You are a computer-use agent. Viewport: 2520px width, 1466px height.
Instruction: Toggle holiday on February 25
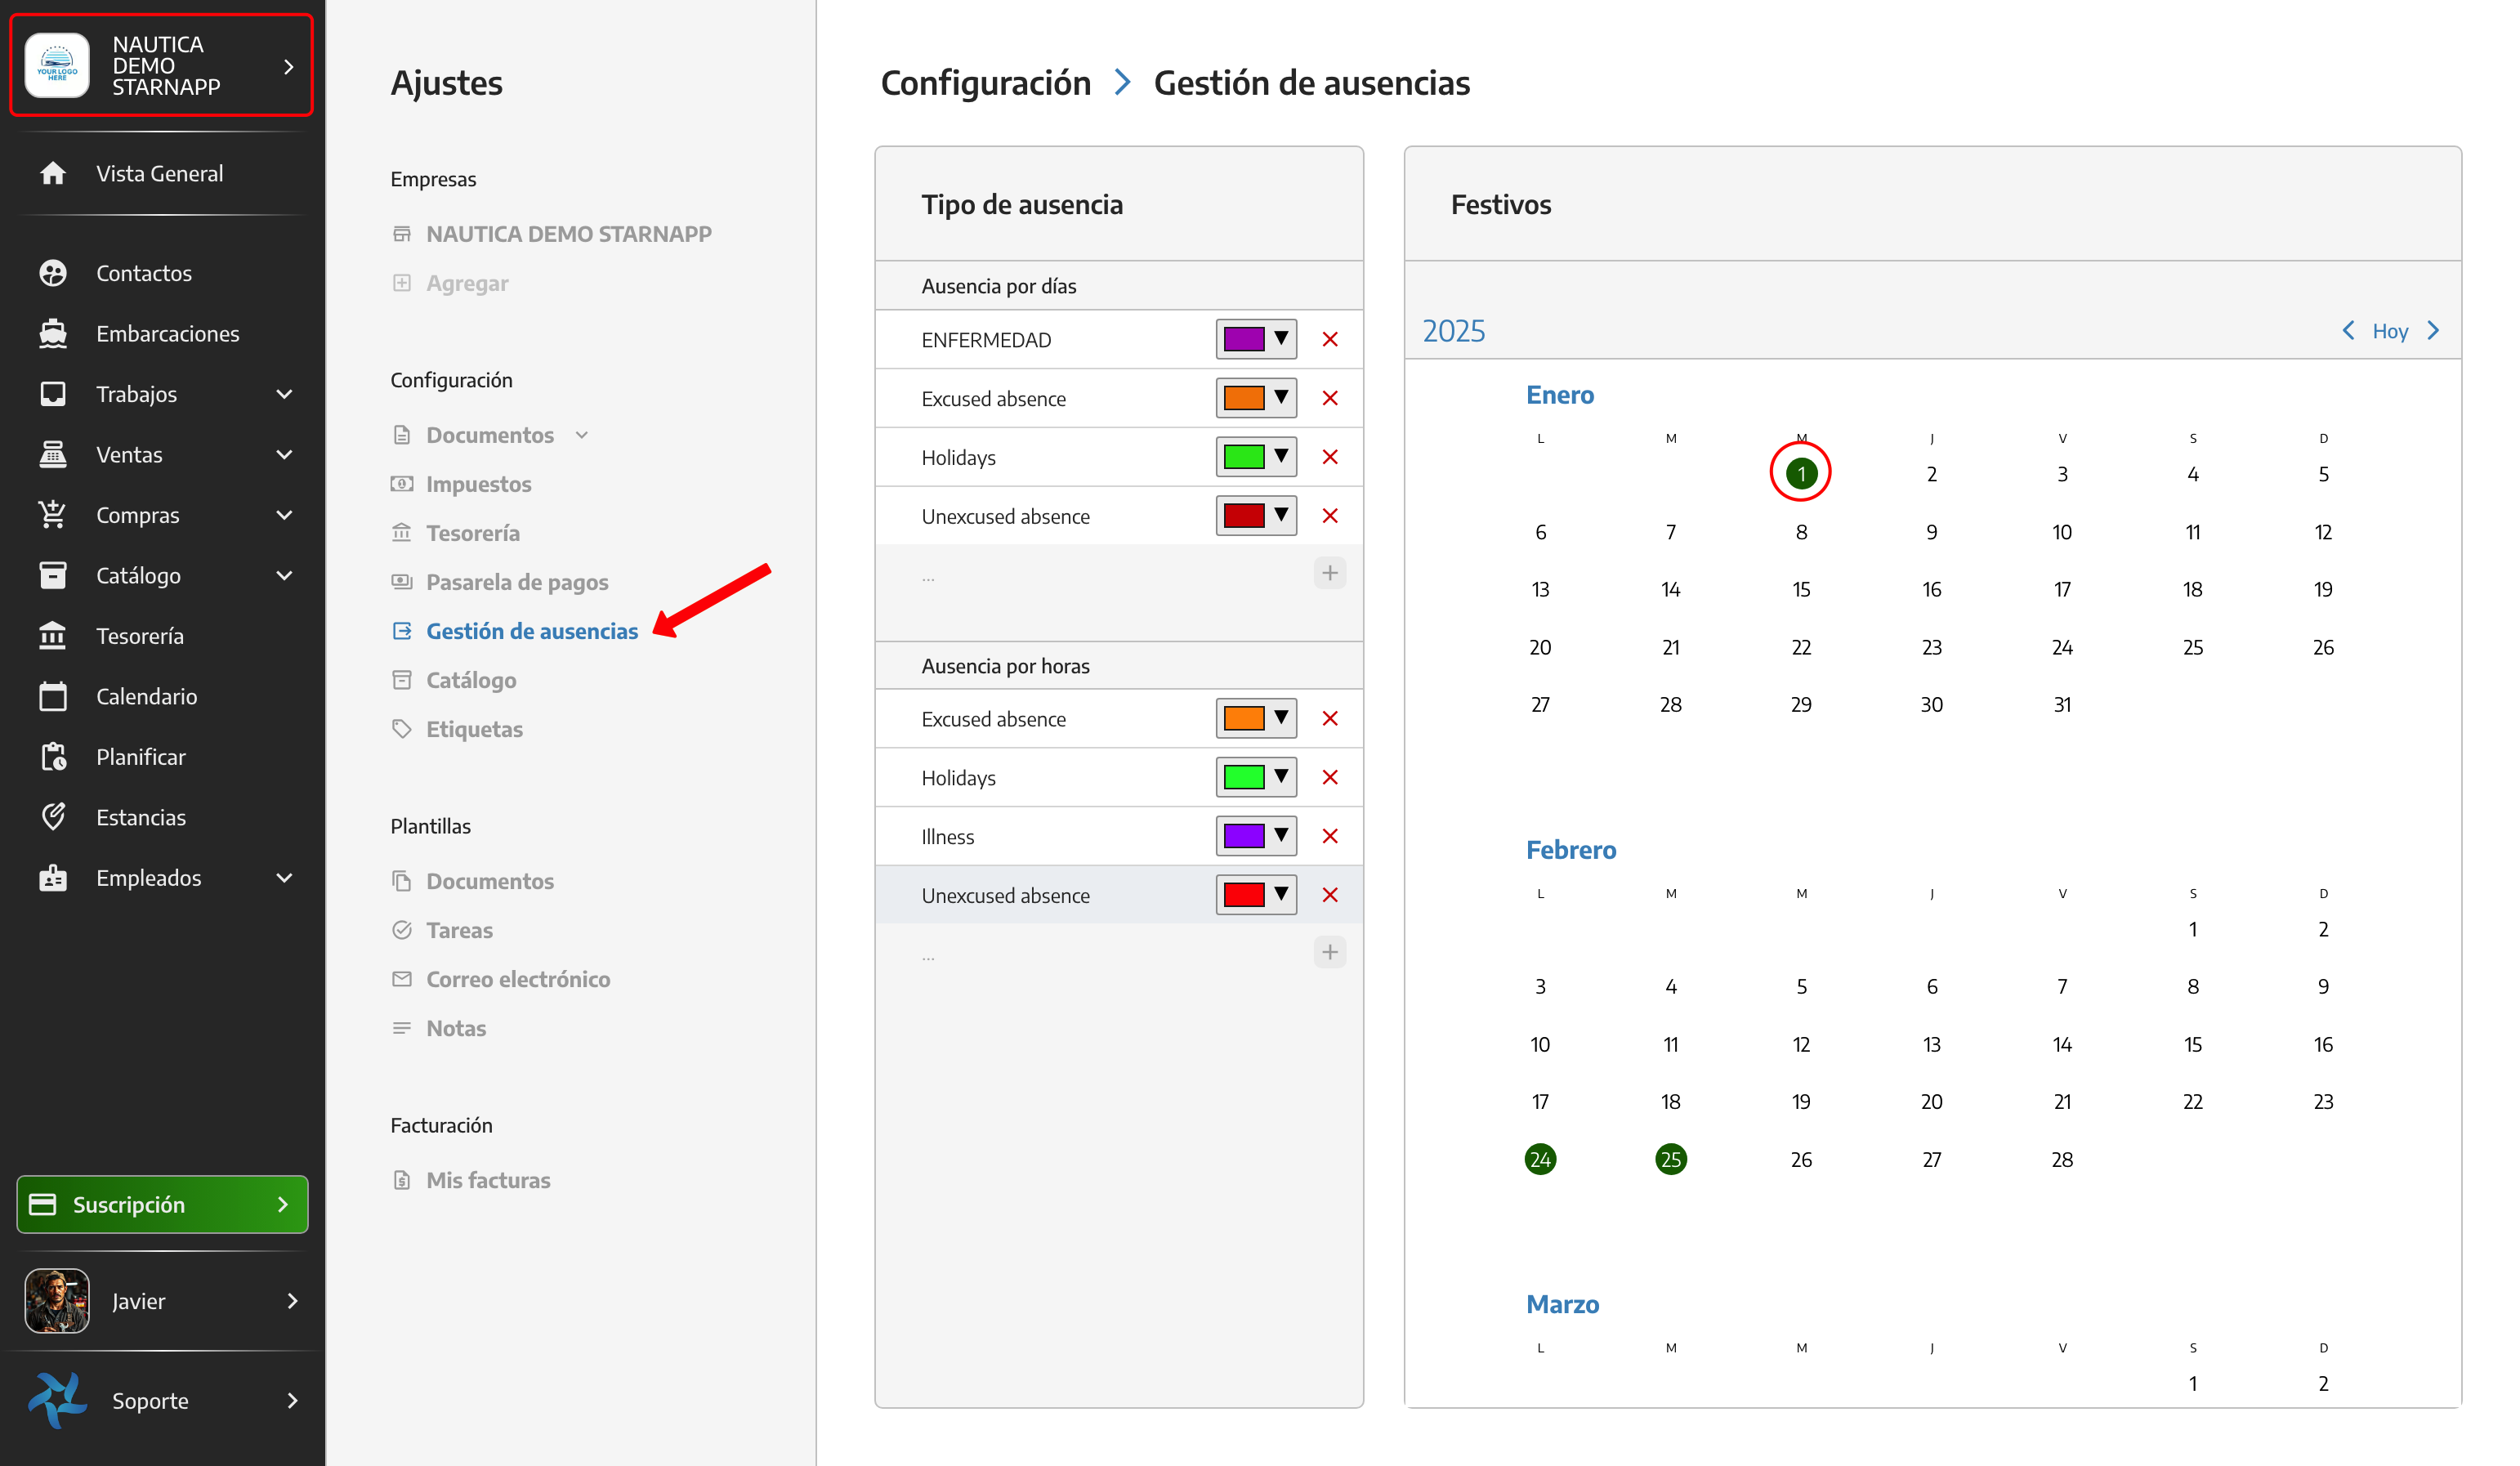coord(1671,1159)
